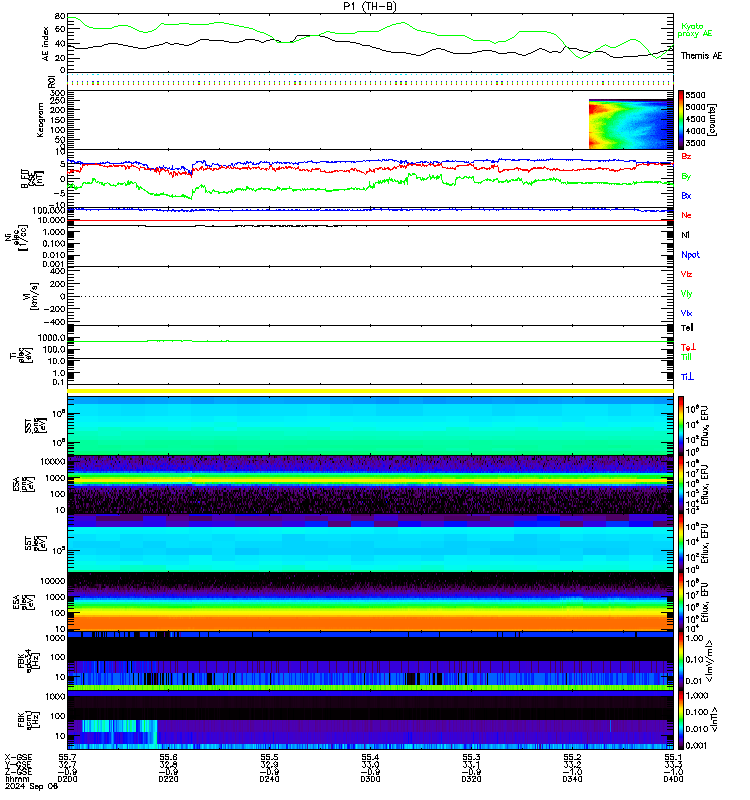Click the FBK edc34 axis label

28,661
